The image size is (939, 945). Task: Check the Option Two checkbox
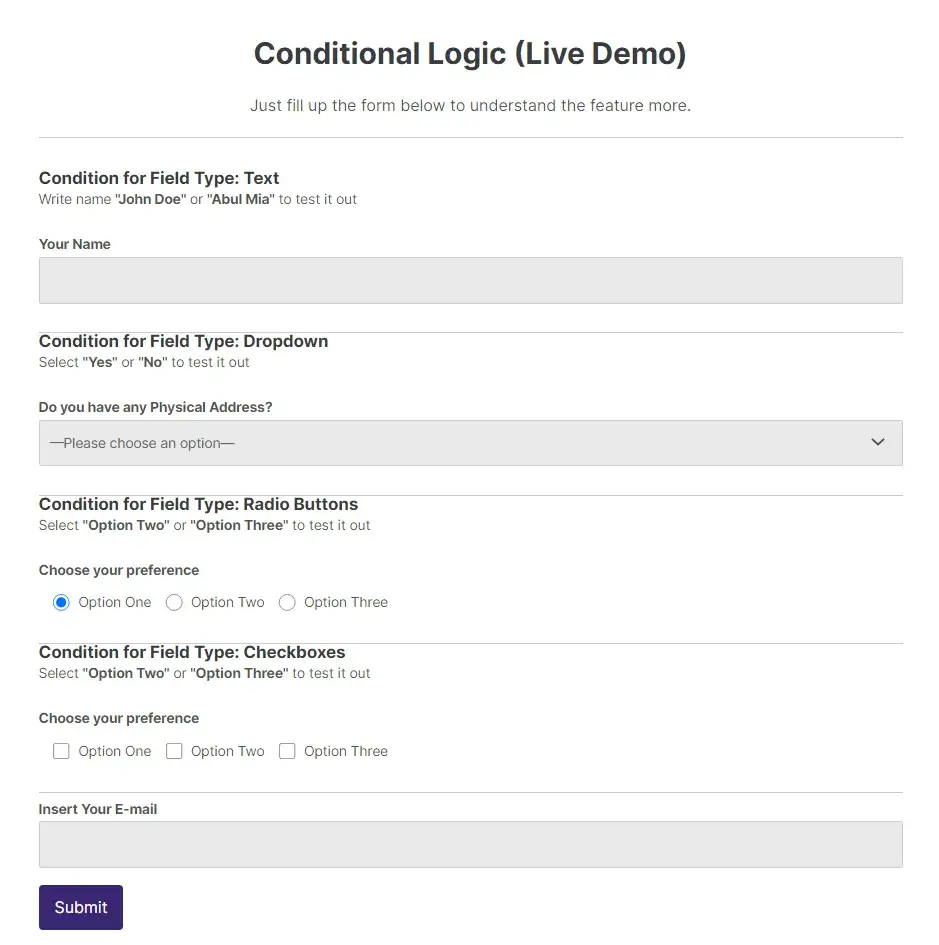174,751
